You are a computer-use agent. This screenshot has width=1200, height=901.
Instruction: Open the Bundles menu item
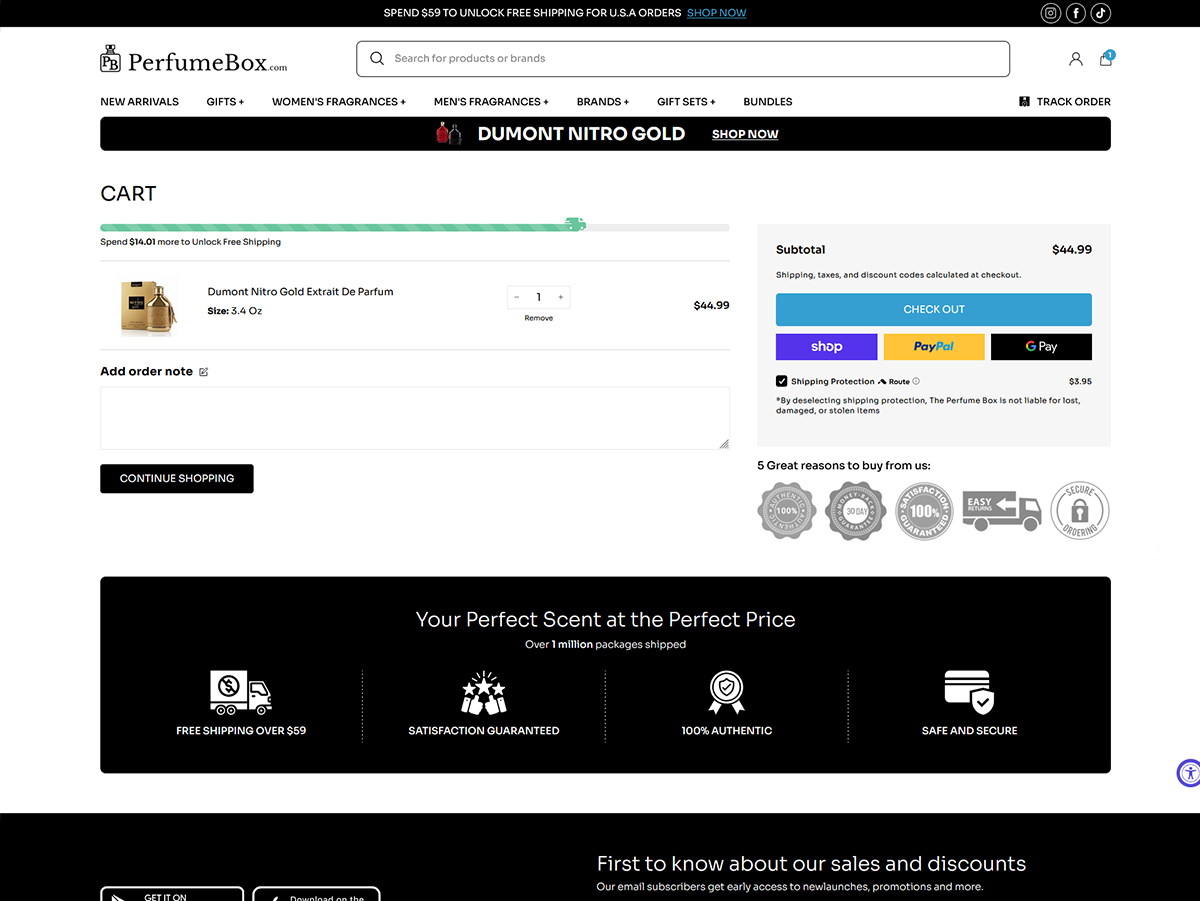pyautogui.click(x=768, y=102)
